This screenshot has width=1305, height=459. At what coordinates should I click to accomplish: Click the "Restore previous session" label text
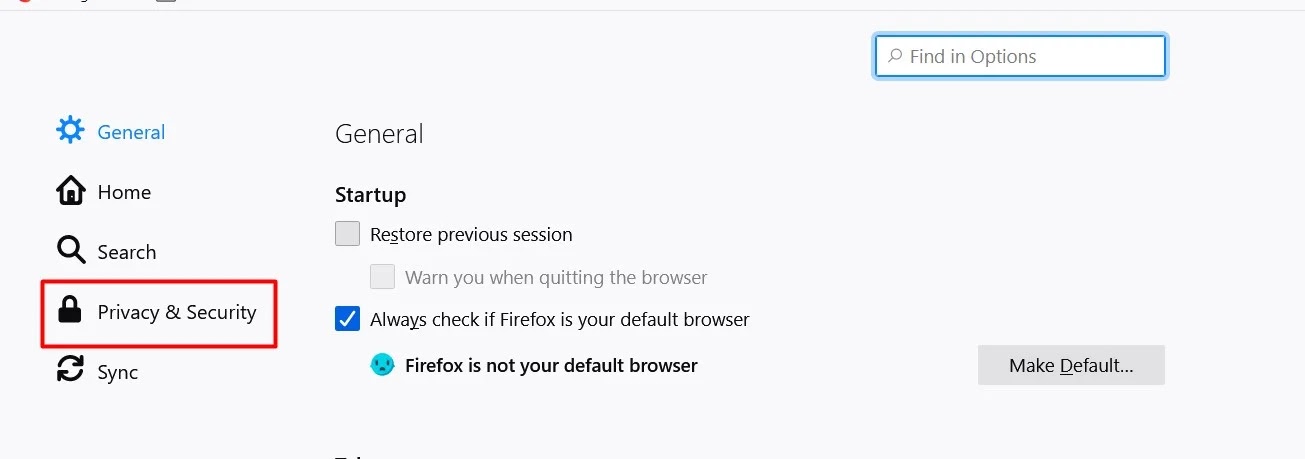point(471,235)
